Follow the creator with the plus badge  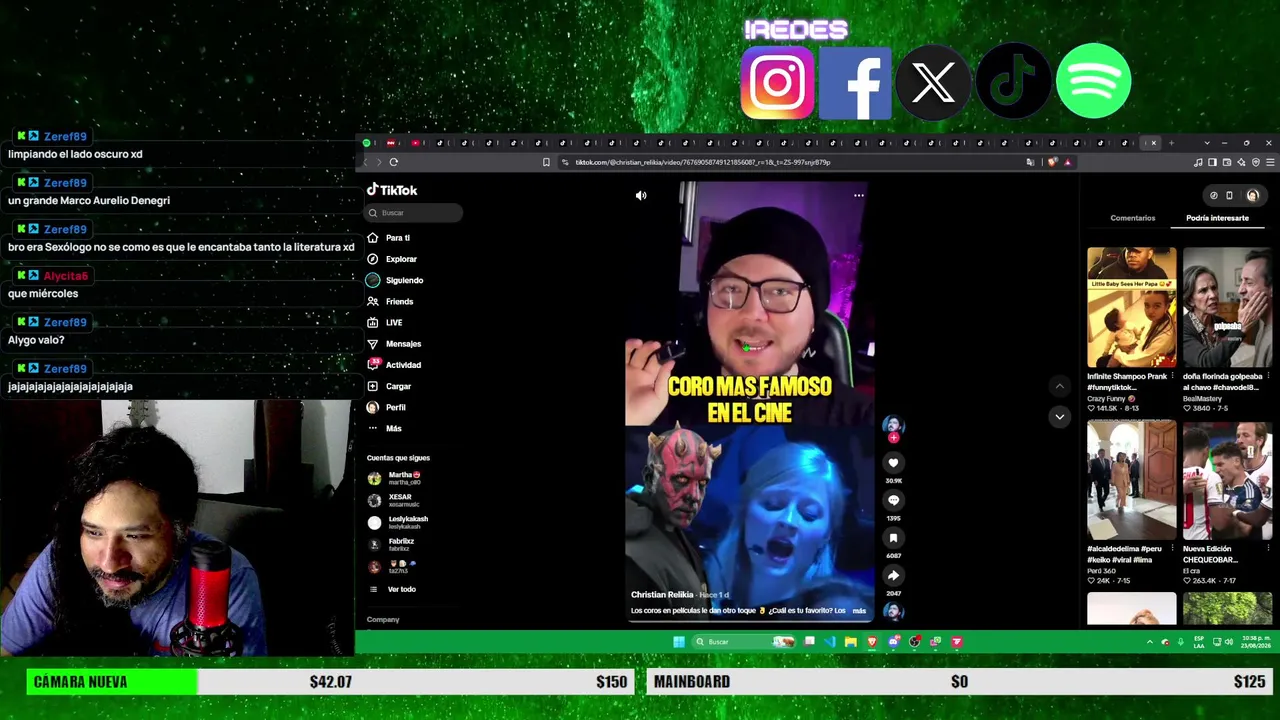coord(893,438)
